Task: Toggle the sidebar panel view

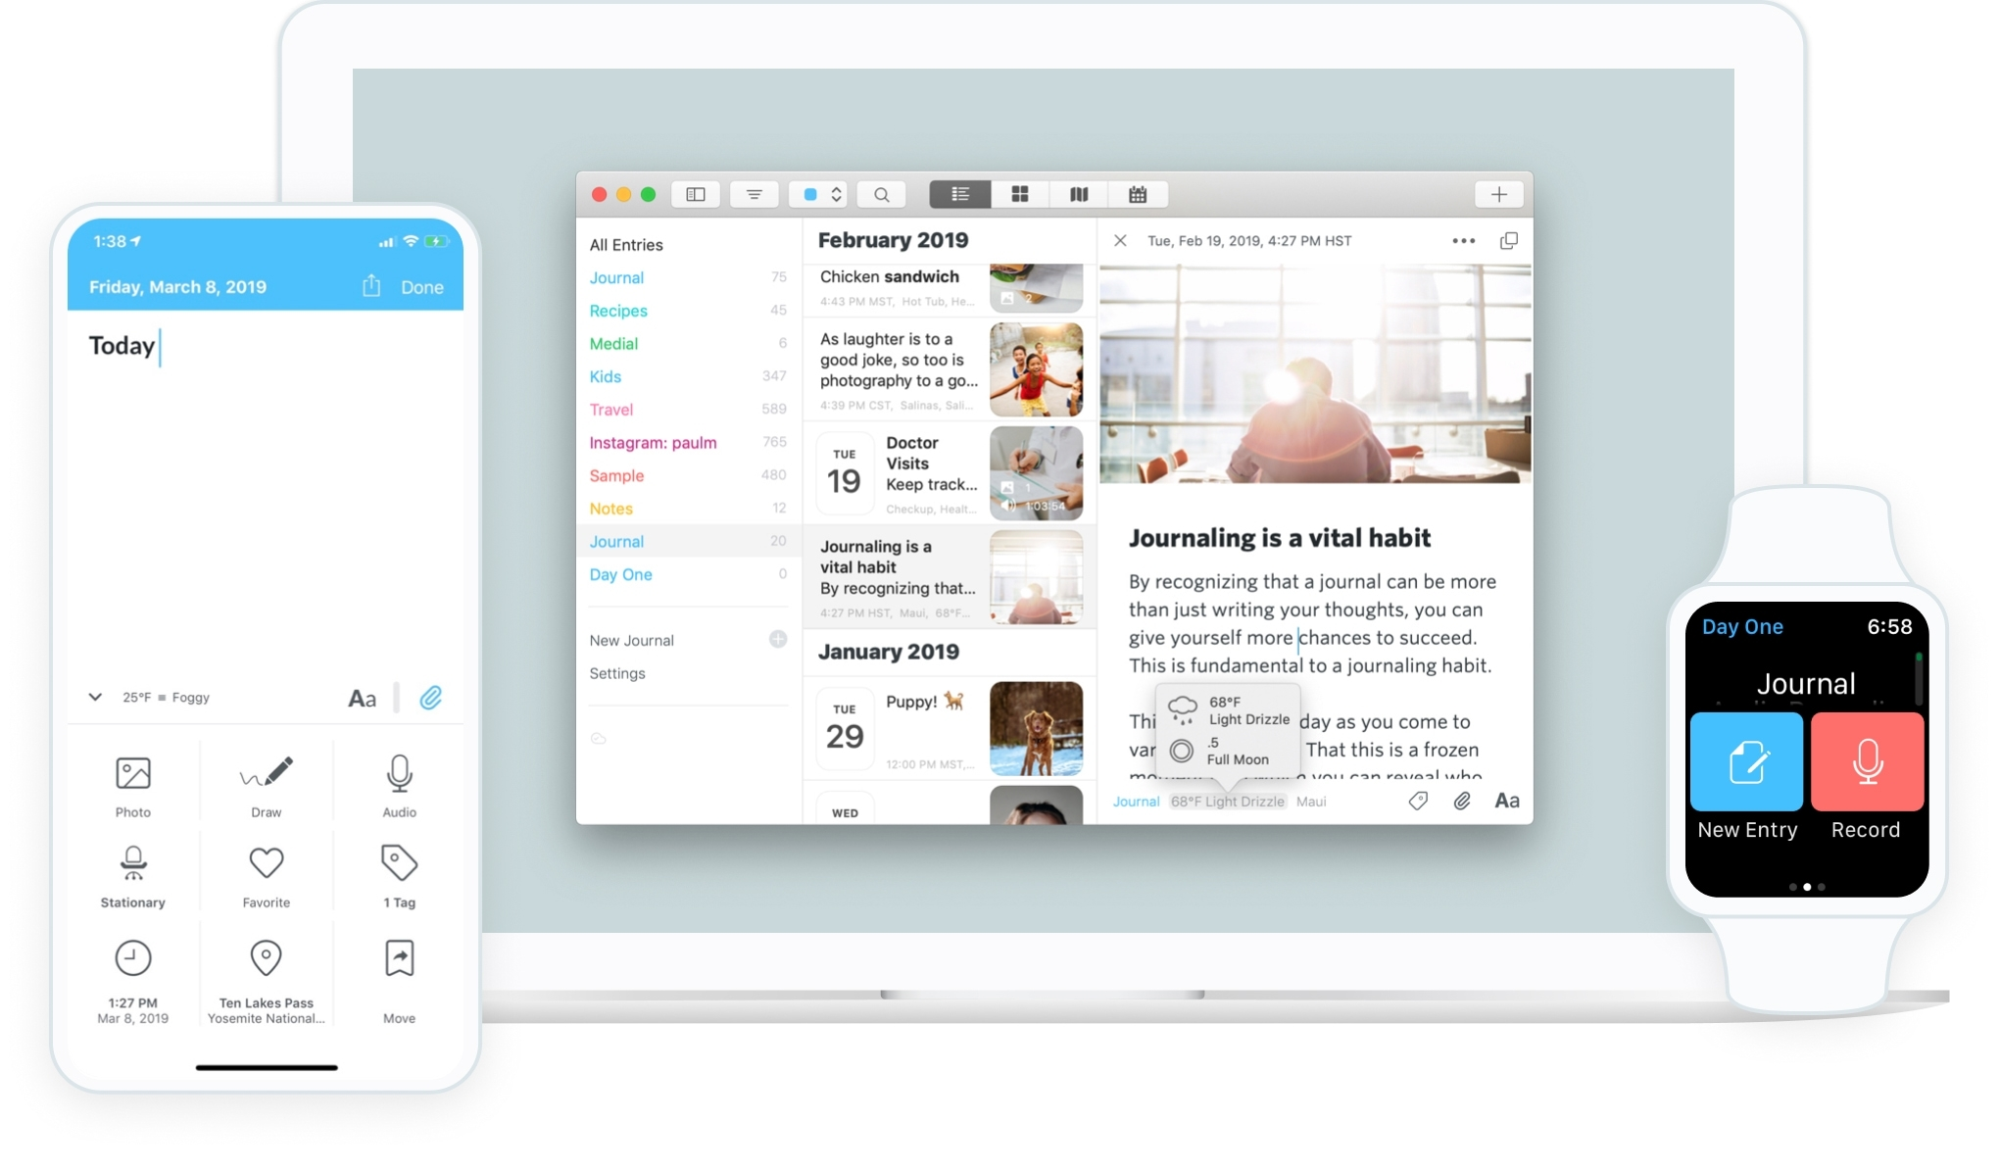Action: (x=694, y=194)
